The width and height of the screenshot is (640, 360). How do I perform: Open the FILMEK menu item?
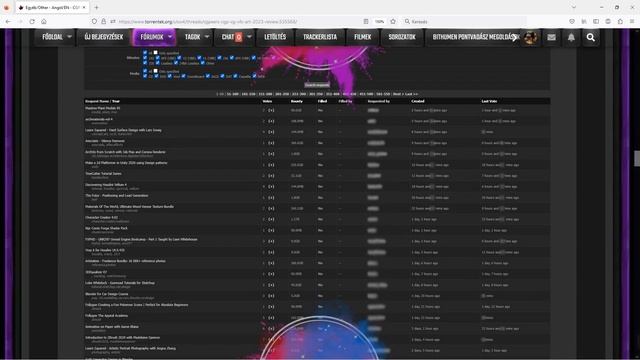coord(363,37)
